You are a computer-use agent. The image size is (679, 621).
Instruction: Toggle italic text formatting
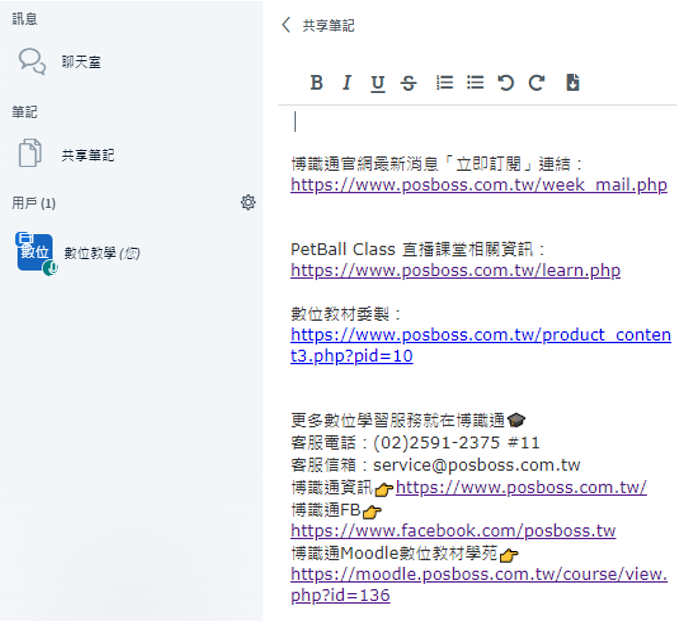click(x=346, y=83)
